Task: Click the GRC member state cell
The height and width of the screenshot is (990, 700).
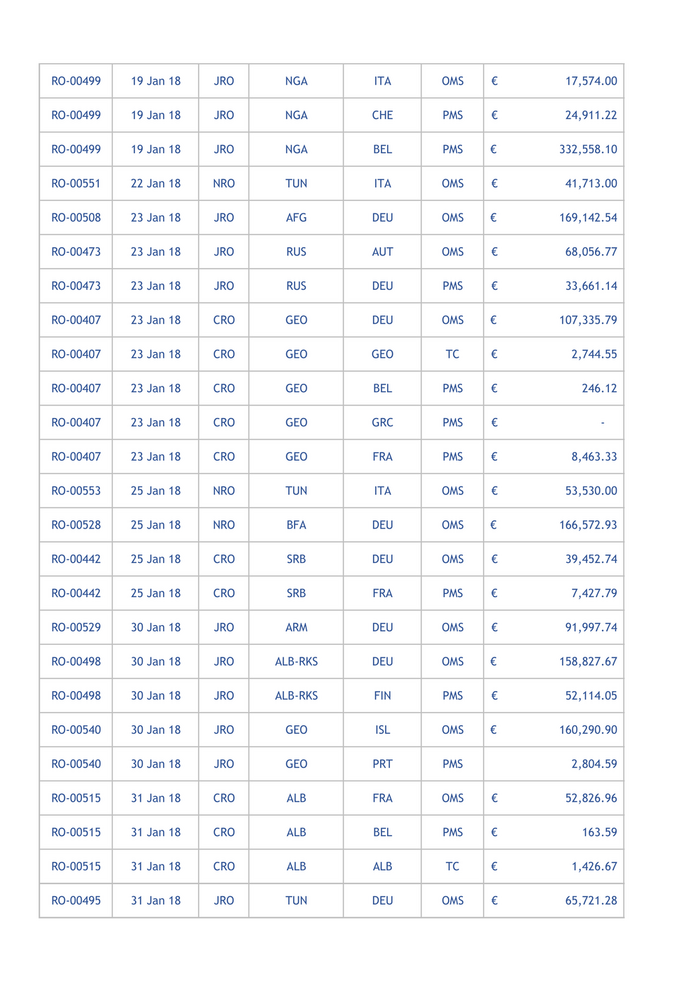Action: (x=382, y=422)
